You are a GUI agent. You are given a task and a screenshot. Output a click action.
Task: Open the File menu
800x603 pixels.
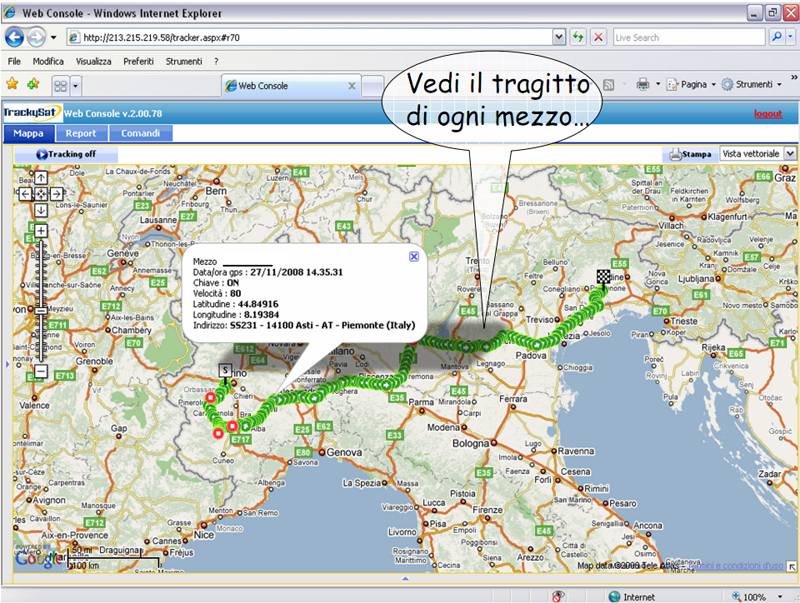[x=14, y=61]
